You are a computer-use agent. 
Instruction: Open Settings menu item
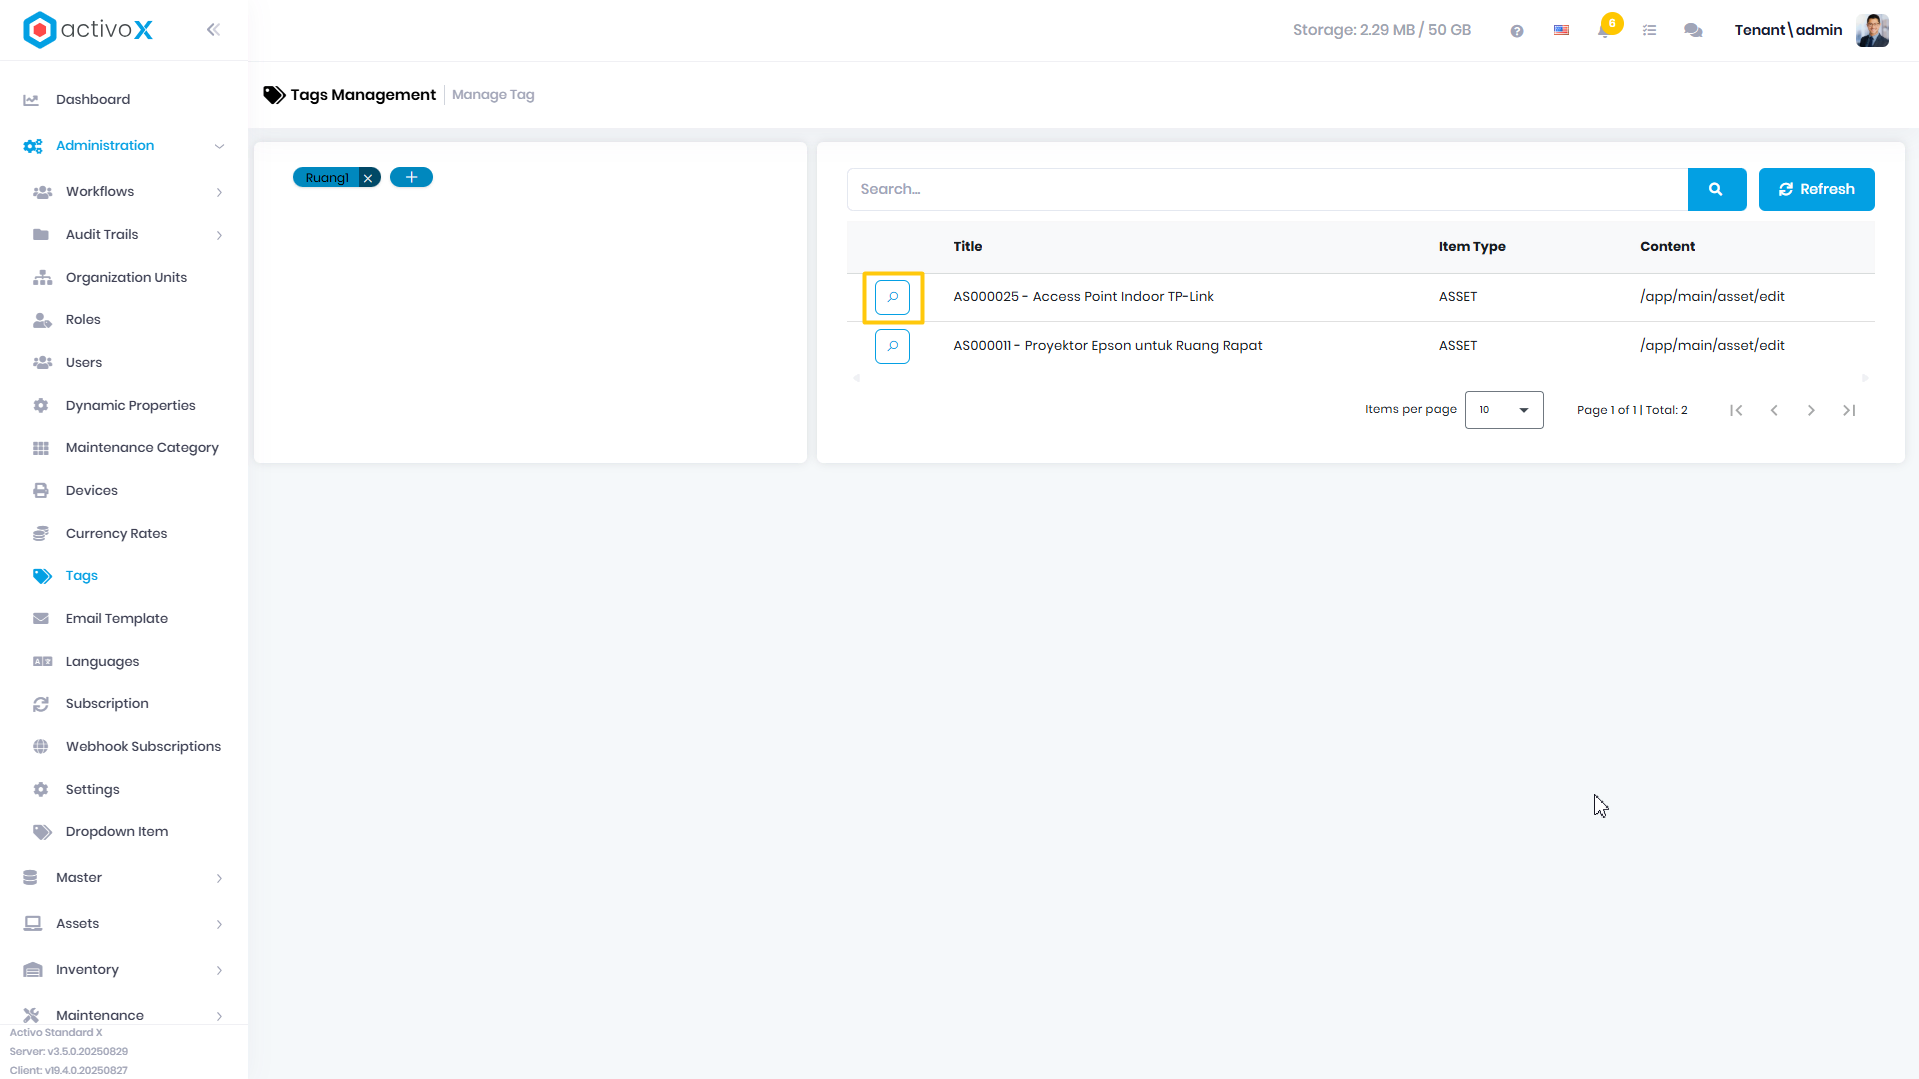coord(92,790)
